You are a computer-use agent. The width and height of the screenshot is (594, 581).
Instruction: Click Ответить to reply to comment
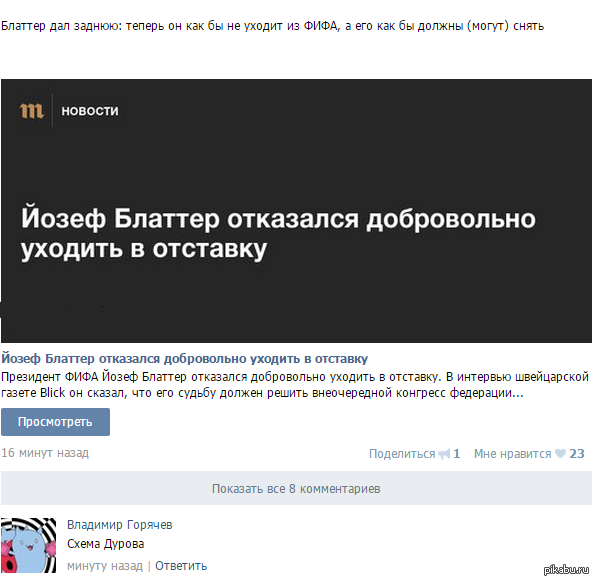(x=181, y=566)
